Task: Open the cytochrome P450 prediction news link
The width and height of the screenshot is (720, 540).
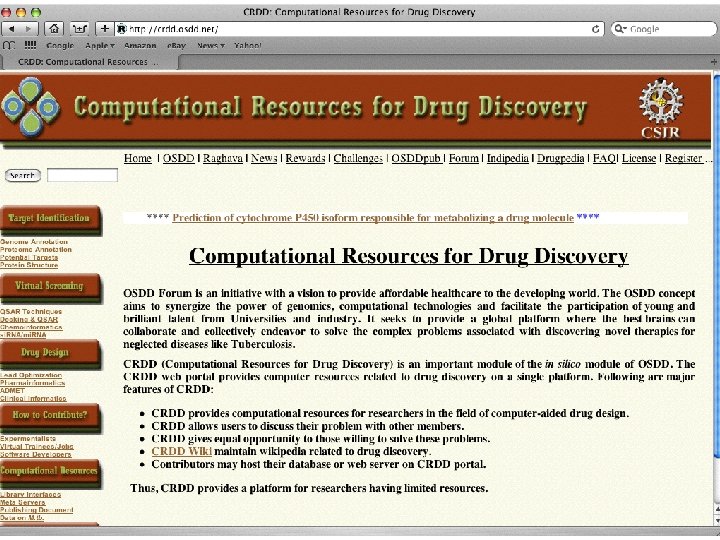Action: coord(373,218)
